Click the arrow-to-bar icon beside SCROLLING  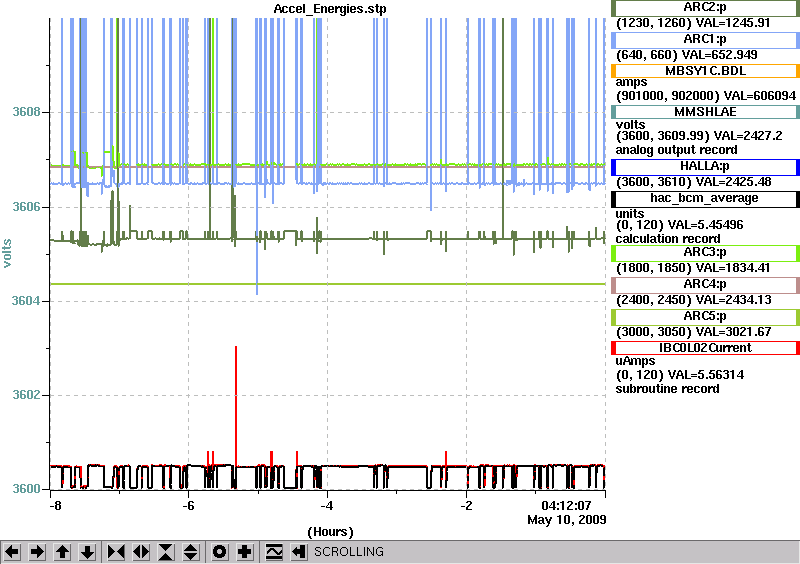pyautogui.click(x=299, y=552)
